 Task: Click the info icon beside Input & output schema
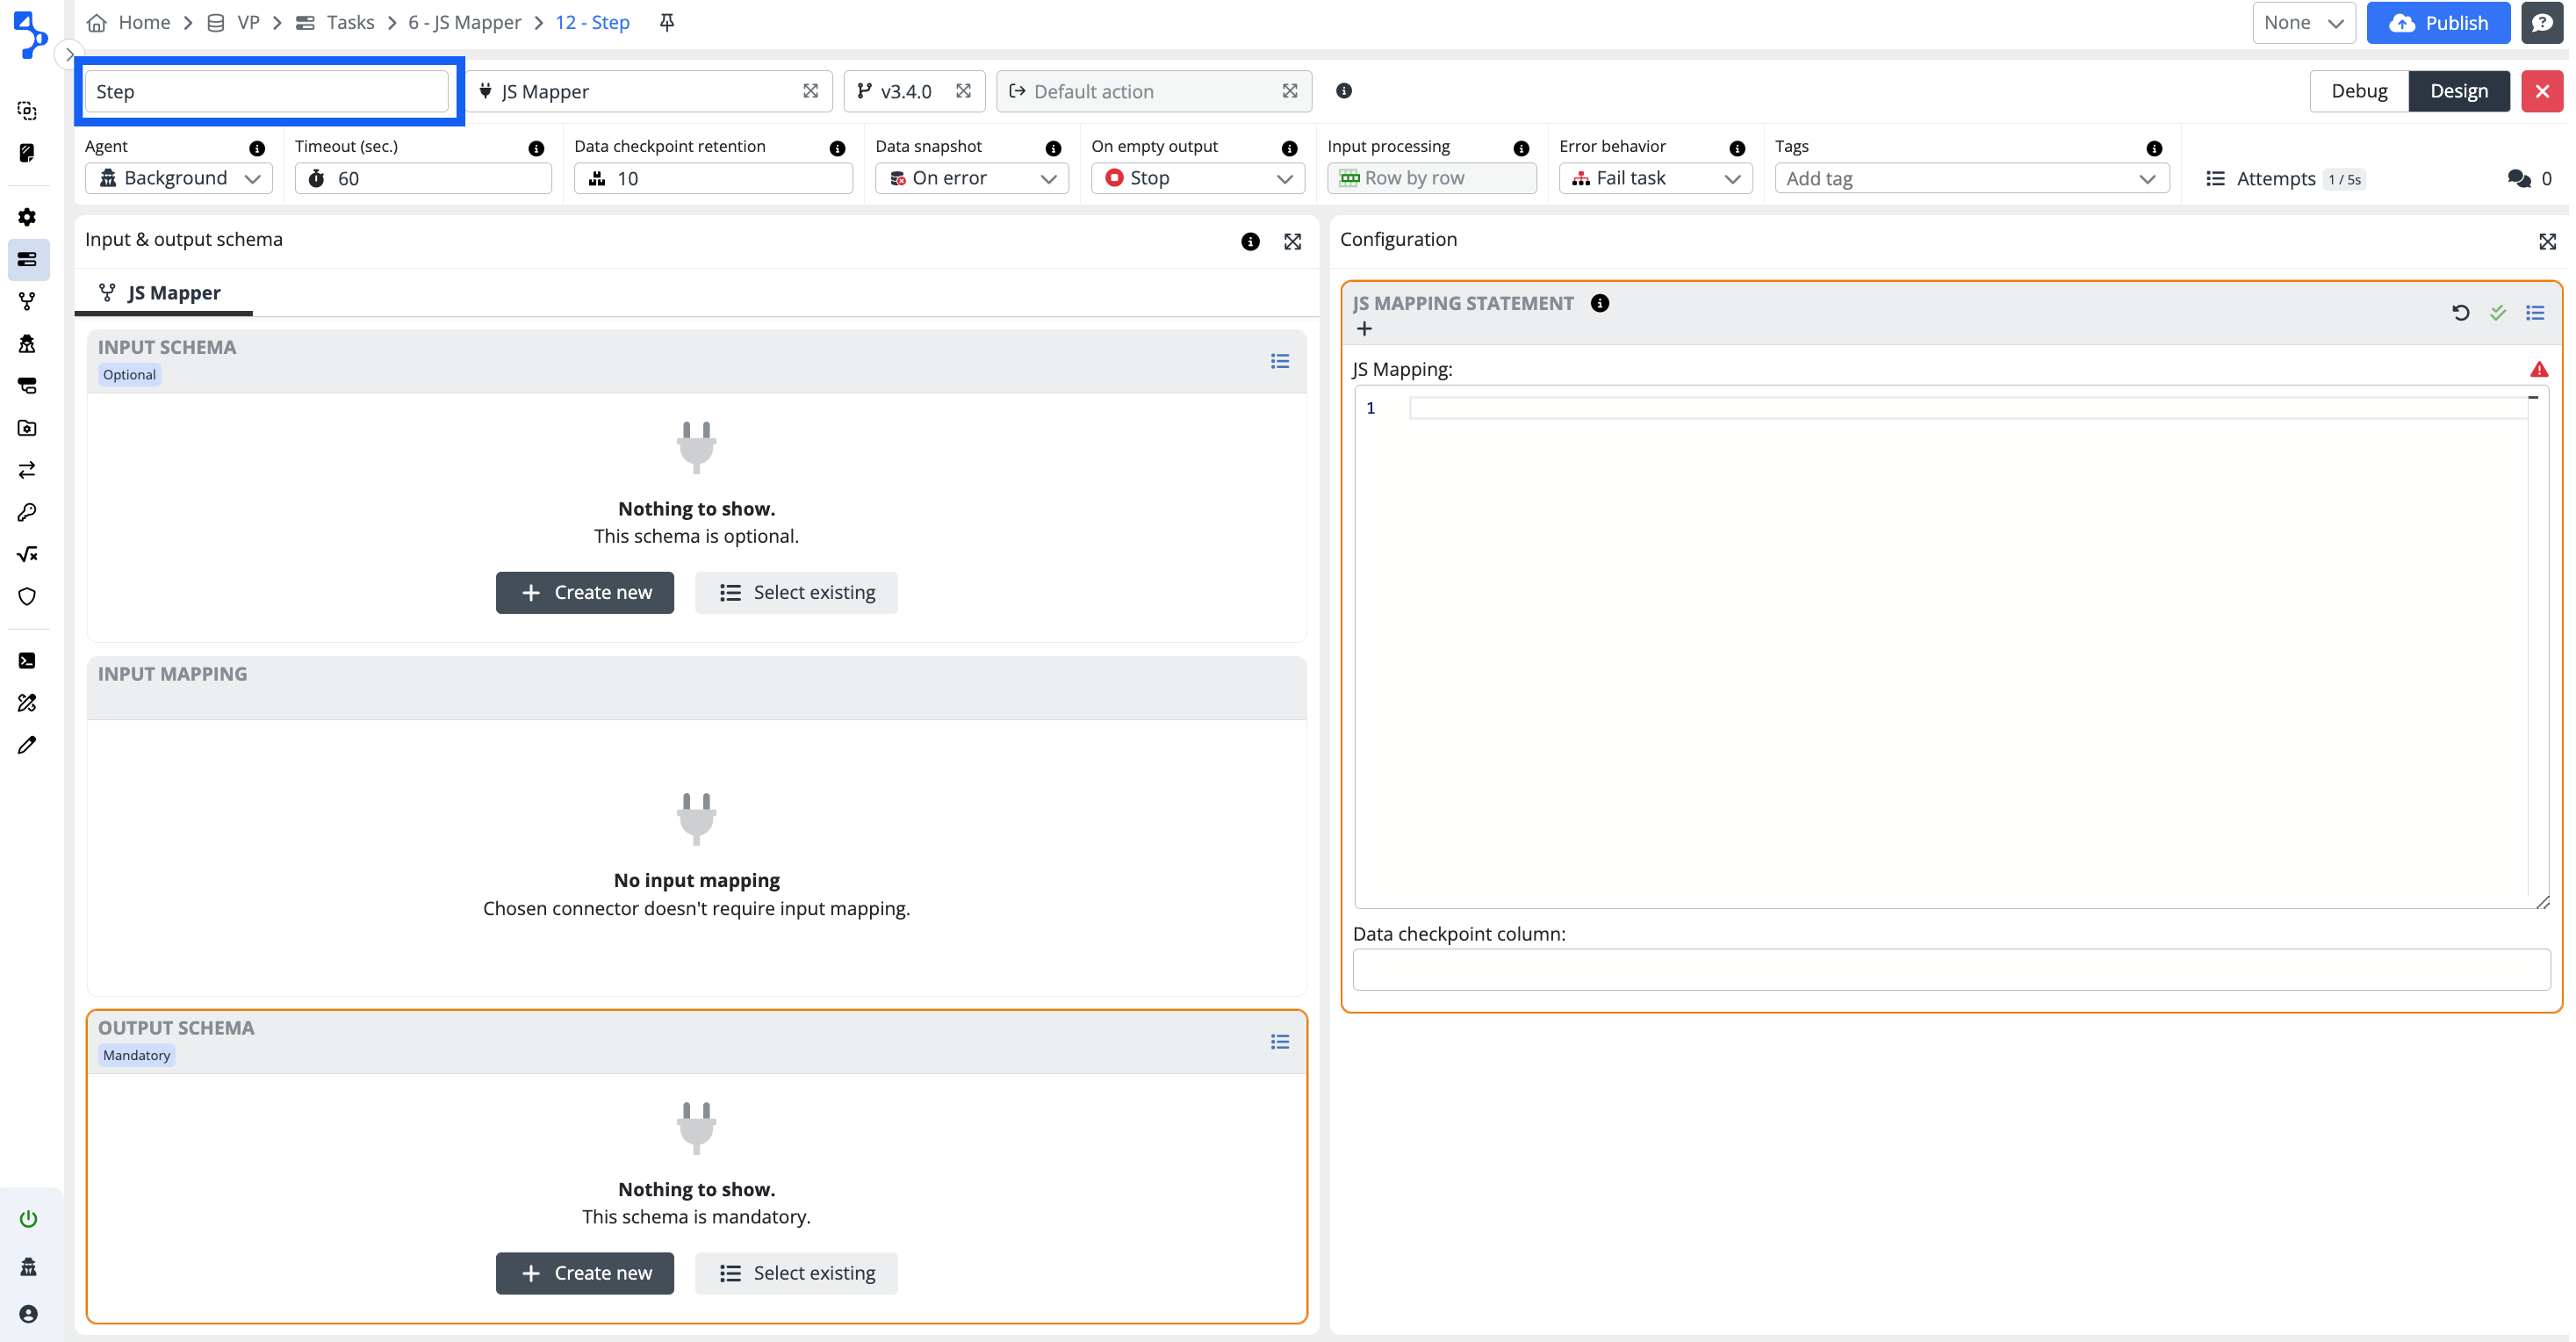[x=1249, y=241]
